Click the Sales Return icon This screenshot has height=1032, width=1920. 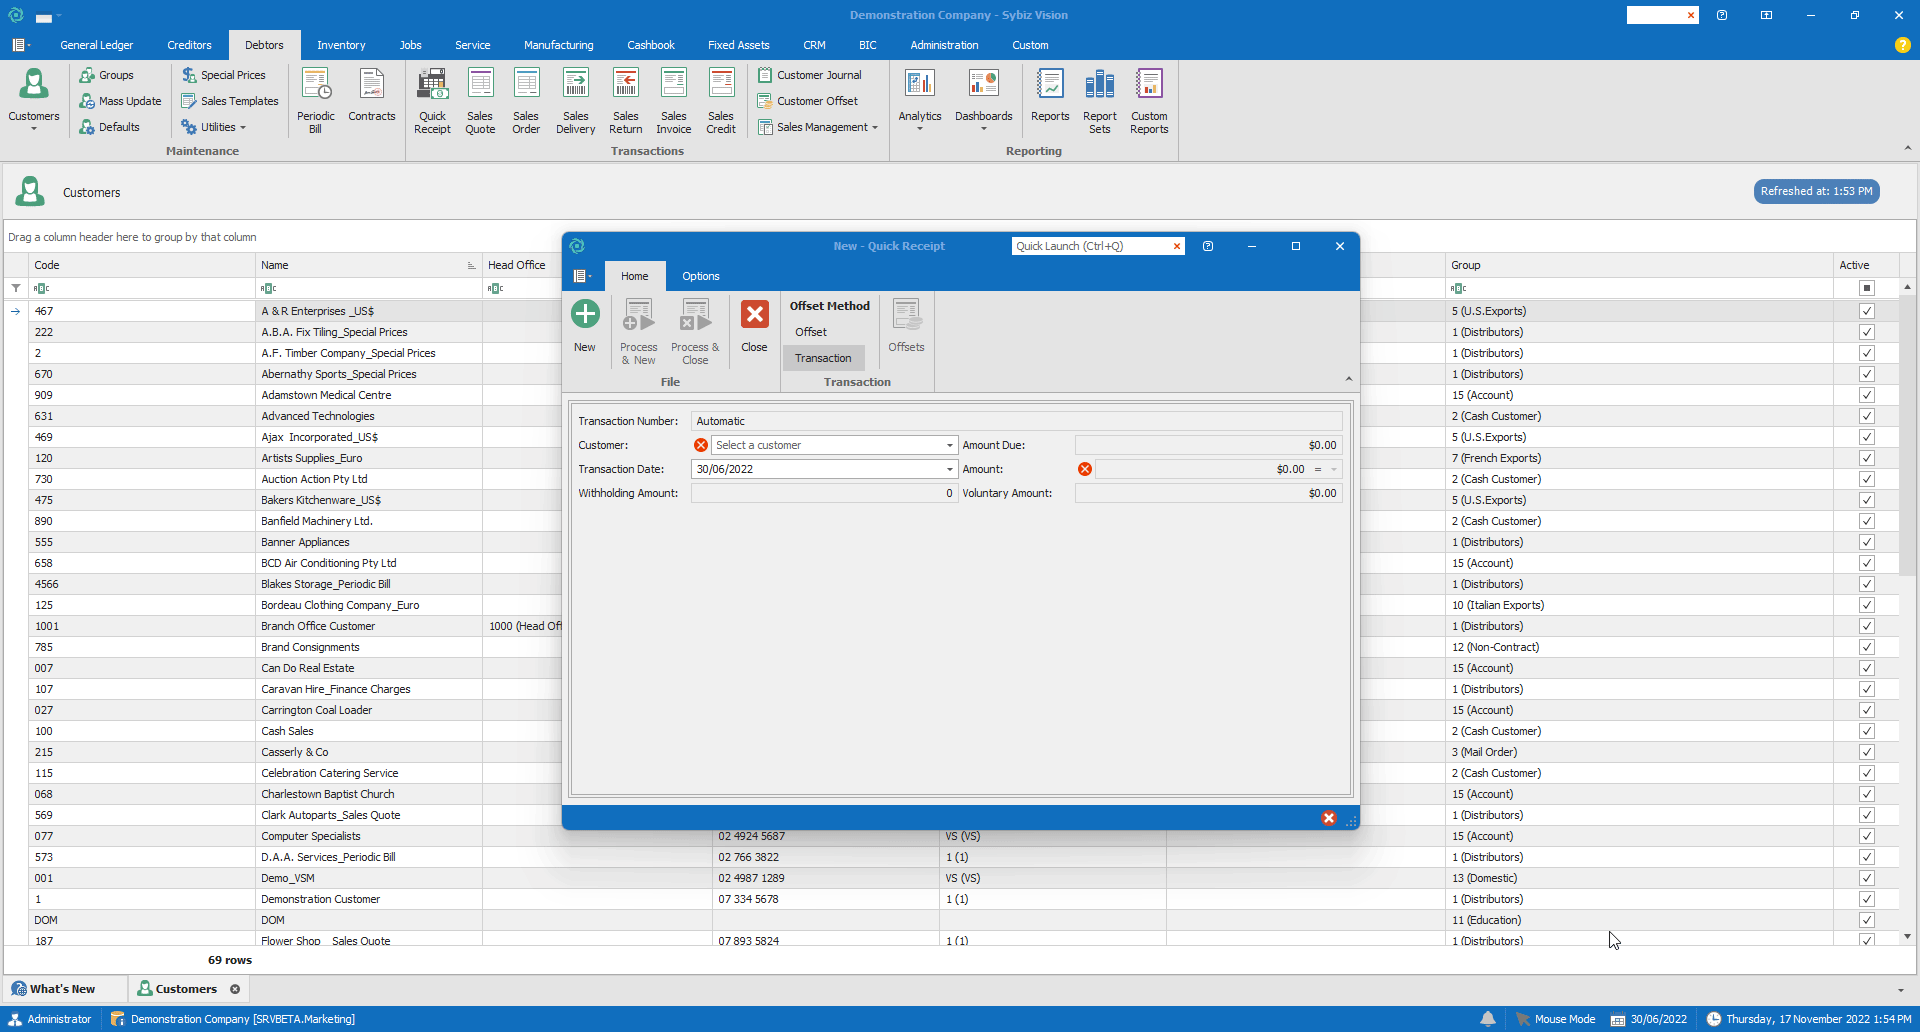tap(625, 100)
